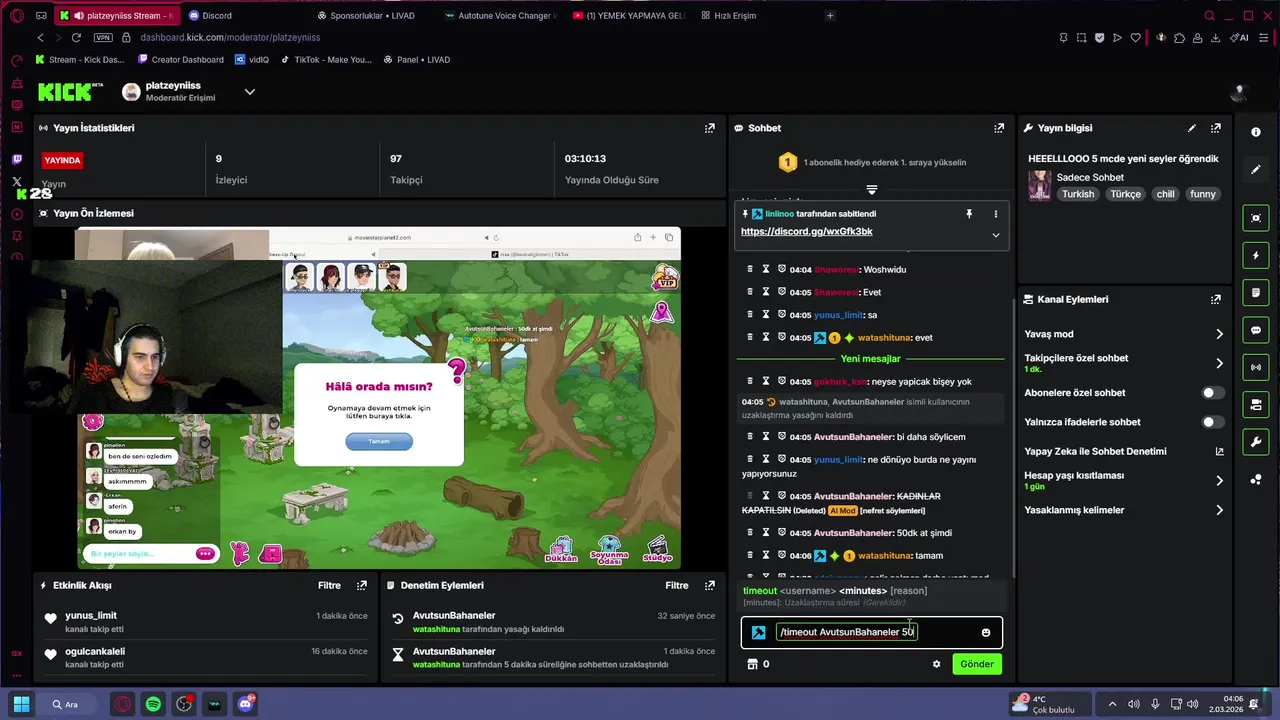Expand channel selector chevron next to platzeyniiss
1280x720 pixels.
click(x=250, y=92)
